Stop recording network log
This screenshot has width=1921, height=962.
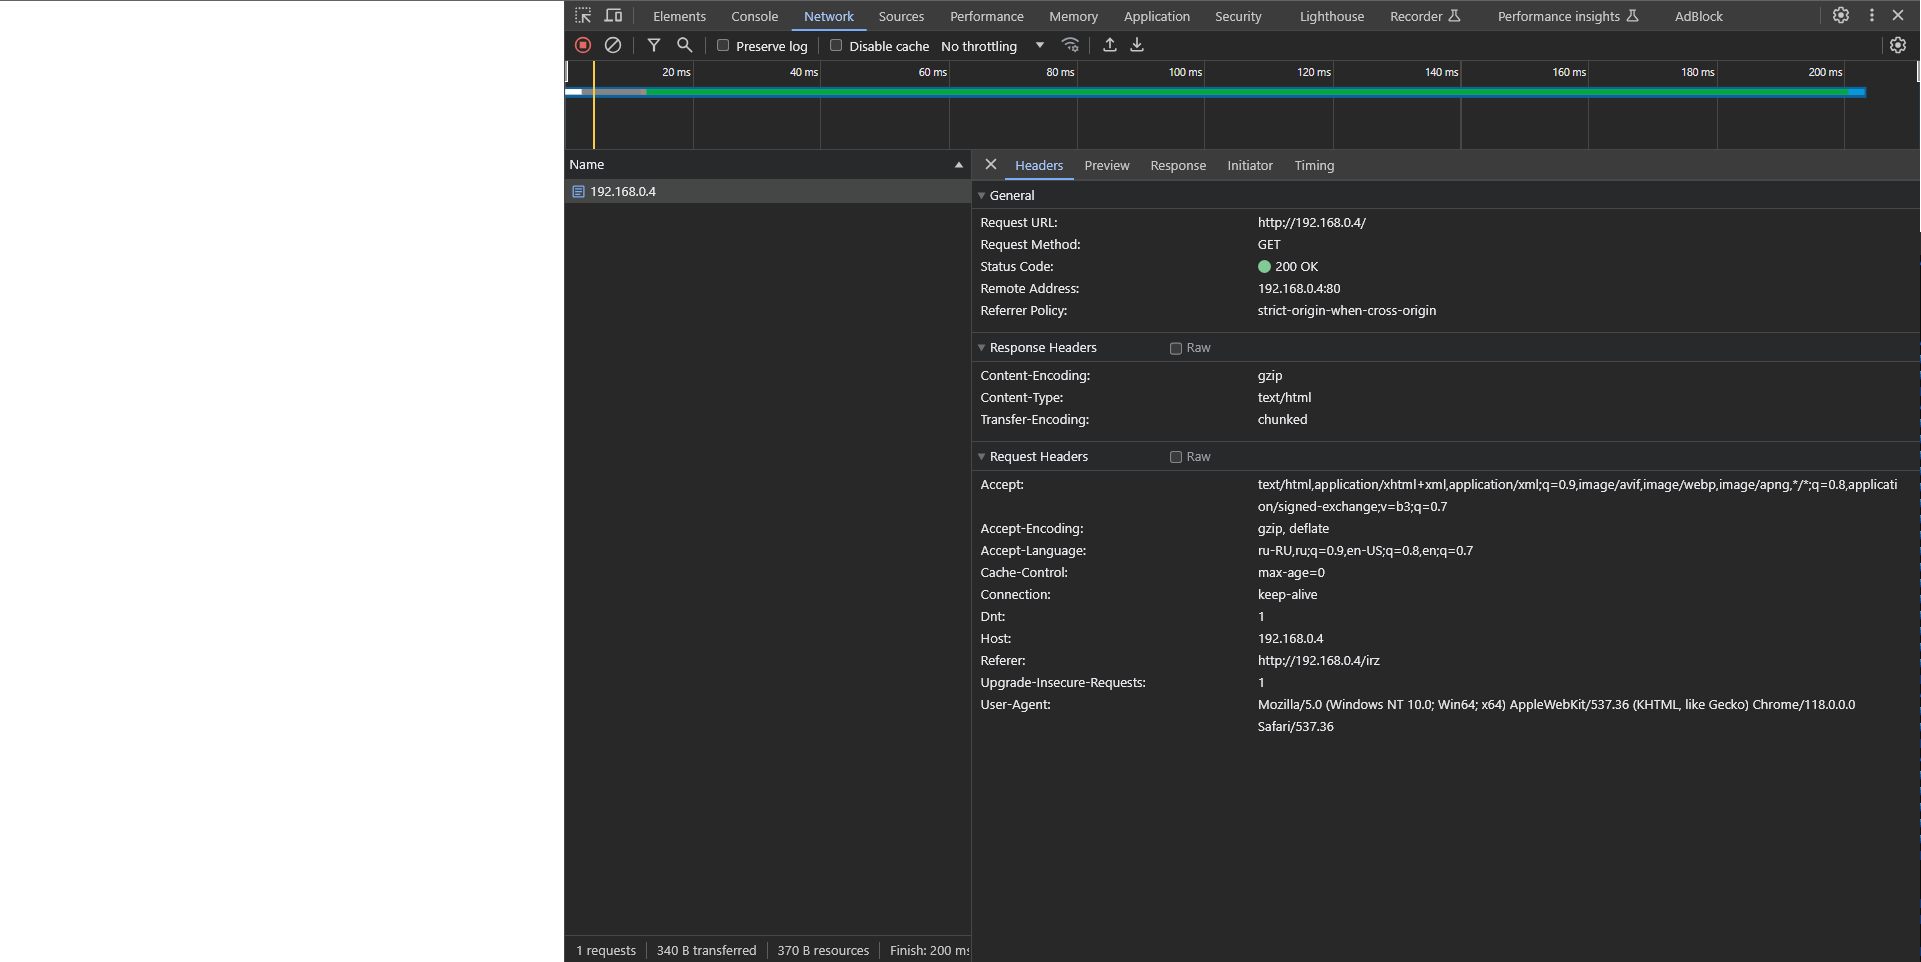click(583, 45)
